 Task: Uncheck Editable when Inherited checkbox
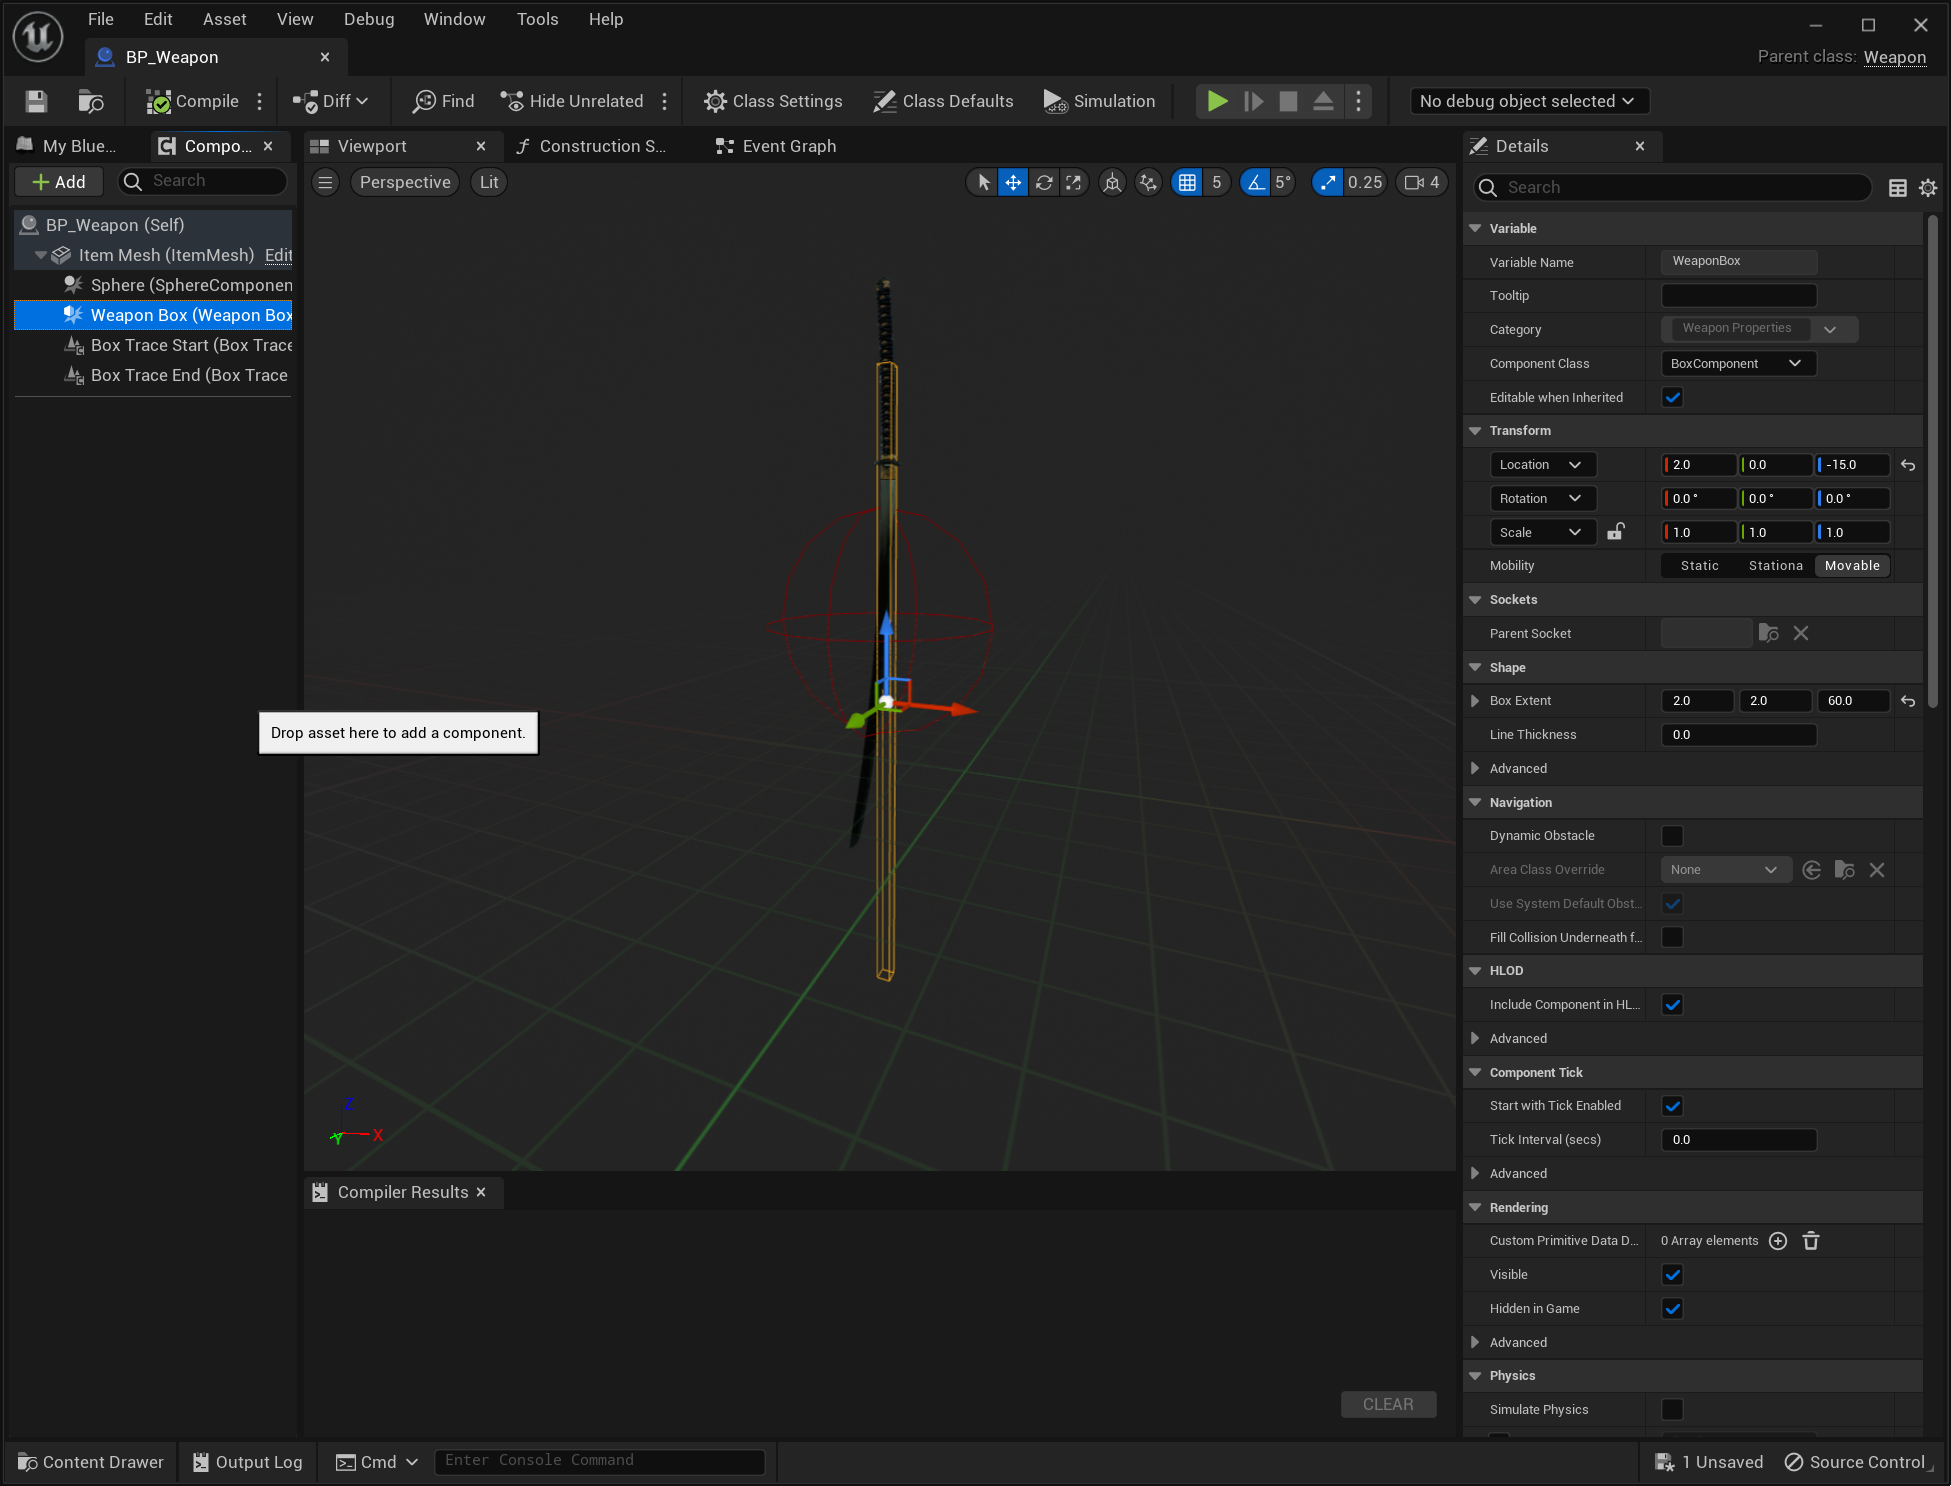[x=1672, y=397]
